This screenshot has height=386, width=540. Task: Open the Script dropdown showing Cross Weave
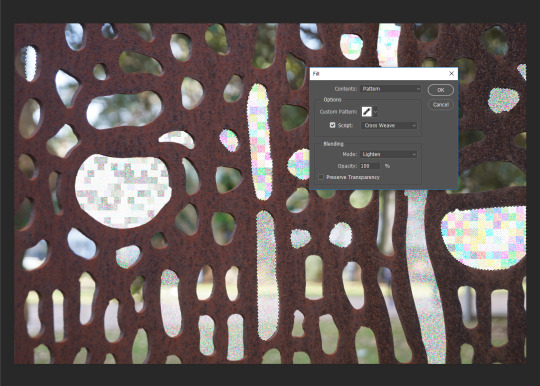tap(389, 125)
